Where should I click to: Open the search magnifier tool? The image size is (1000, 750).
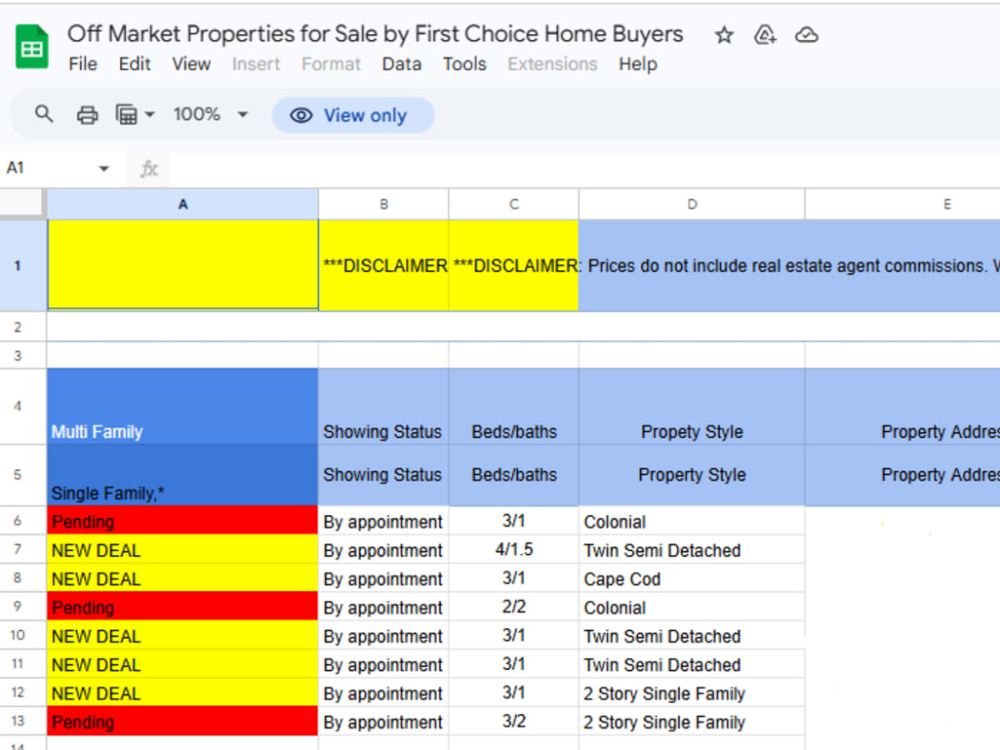pyautogui.click(x=43, y=115)
